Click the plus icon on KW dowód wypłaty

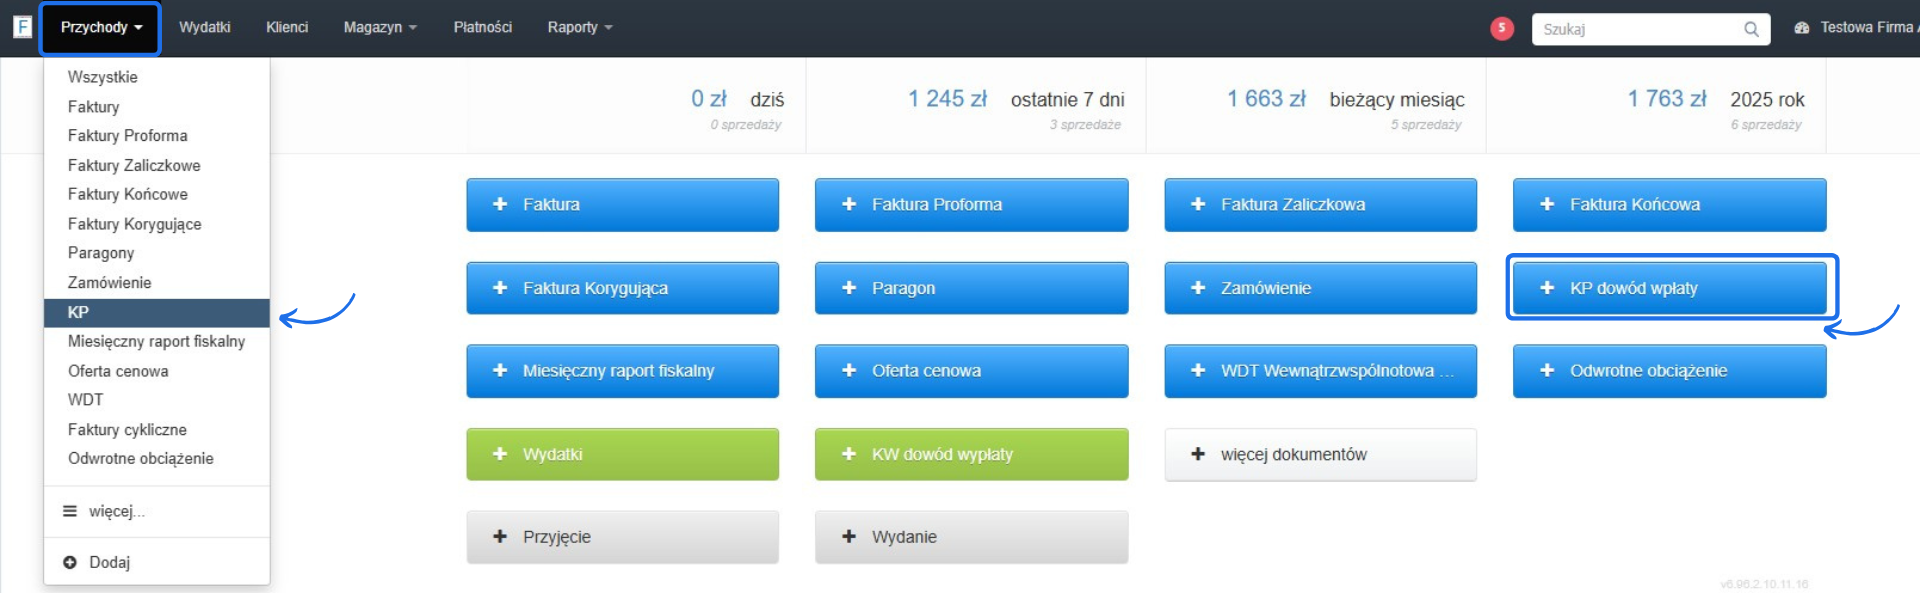(849, 454)
